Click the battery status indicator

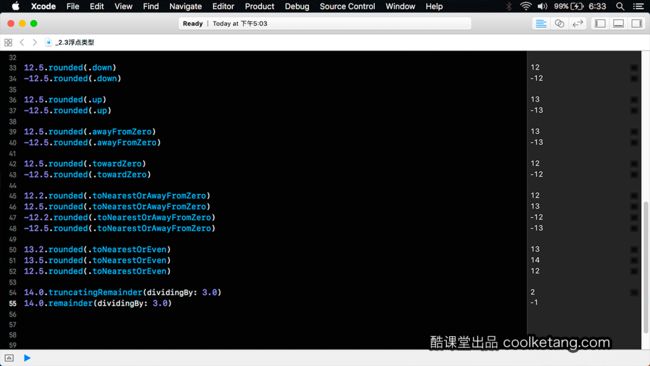click(x=568, y=6)
